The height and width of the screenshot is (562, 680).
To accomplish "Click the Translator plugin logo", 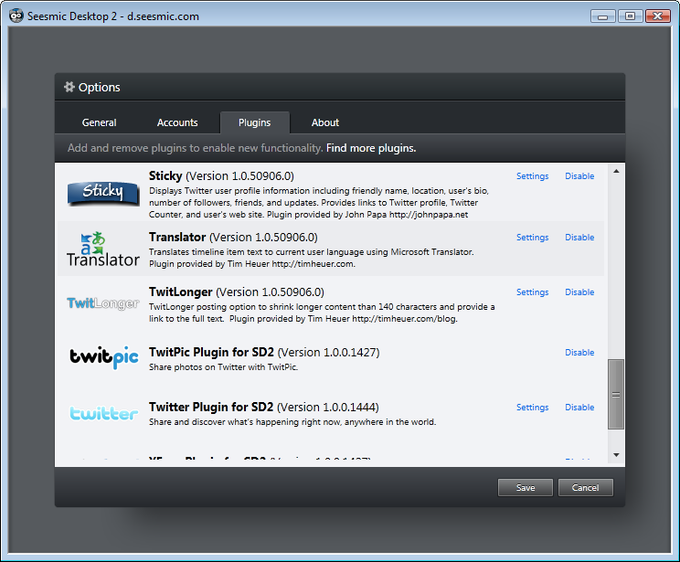I will [103, 249].
